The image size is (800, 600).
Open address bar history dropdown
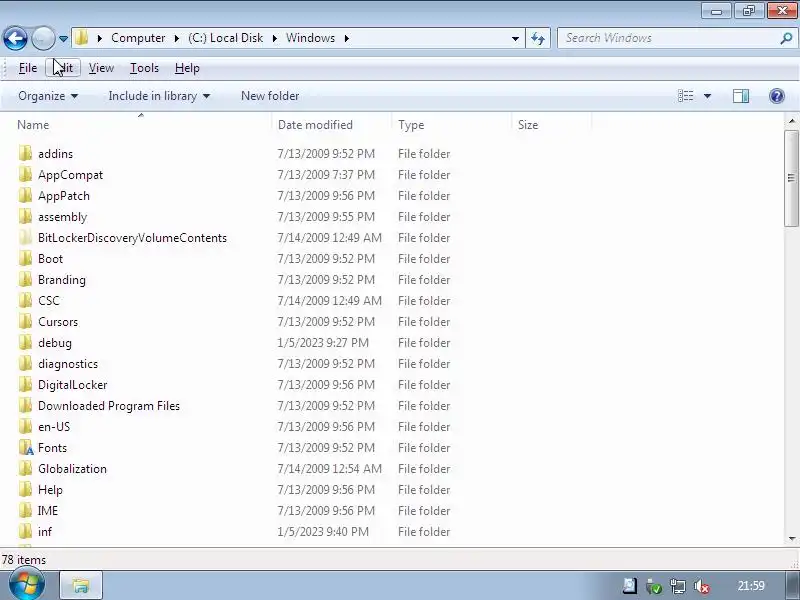[x=515, y=38]
